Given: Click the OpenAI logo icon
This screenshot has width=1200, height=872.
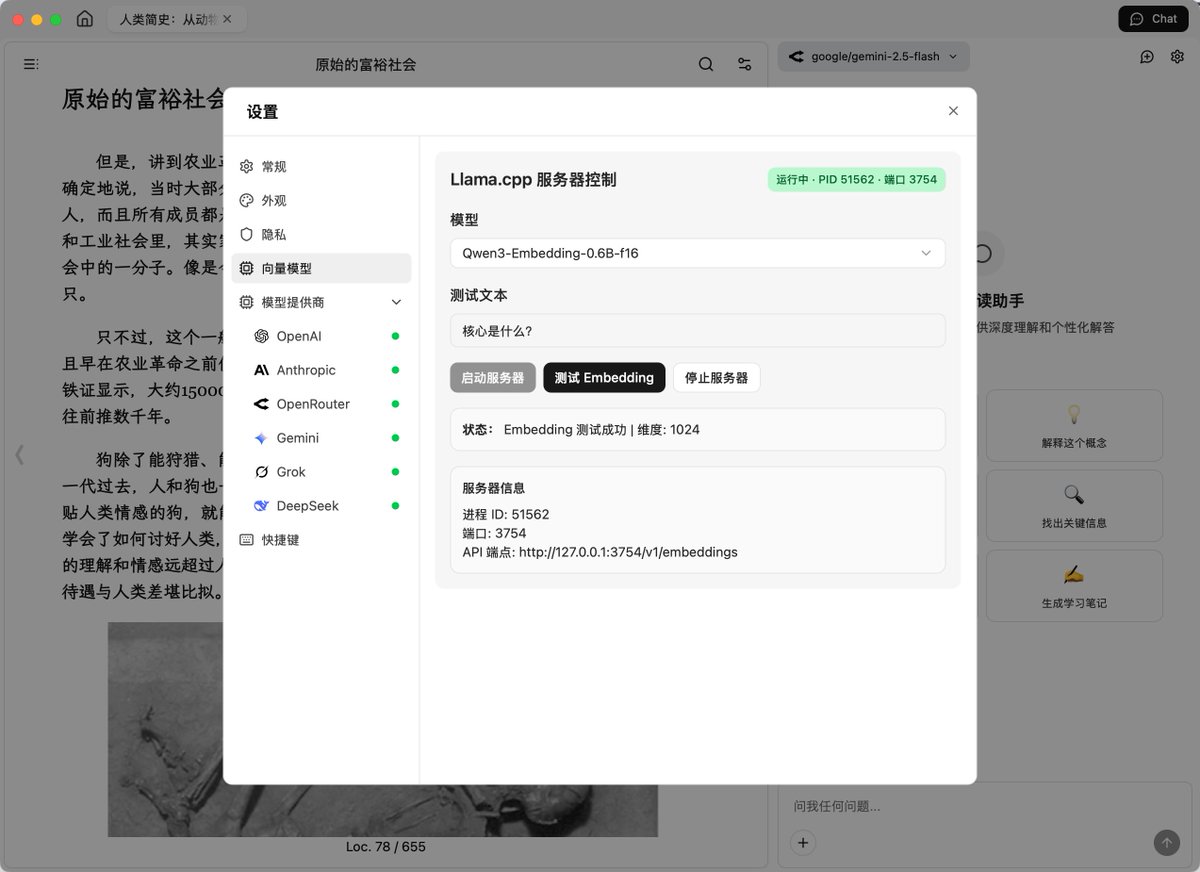Looking at the screenshot, I should pyautogui.click(x=261, y=336).
